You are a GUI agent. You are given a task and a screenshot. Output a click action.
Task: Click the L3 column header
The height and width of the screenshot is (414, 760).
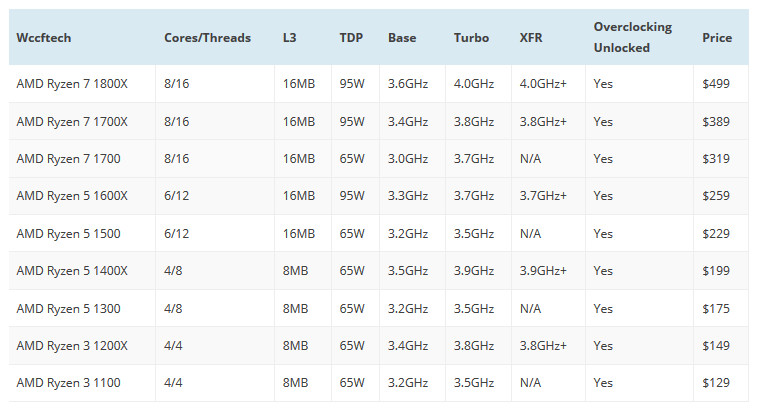coord(291,38)
